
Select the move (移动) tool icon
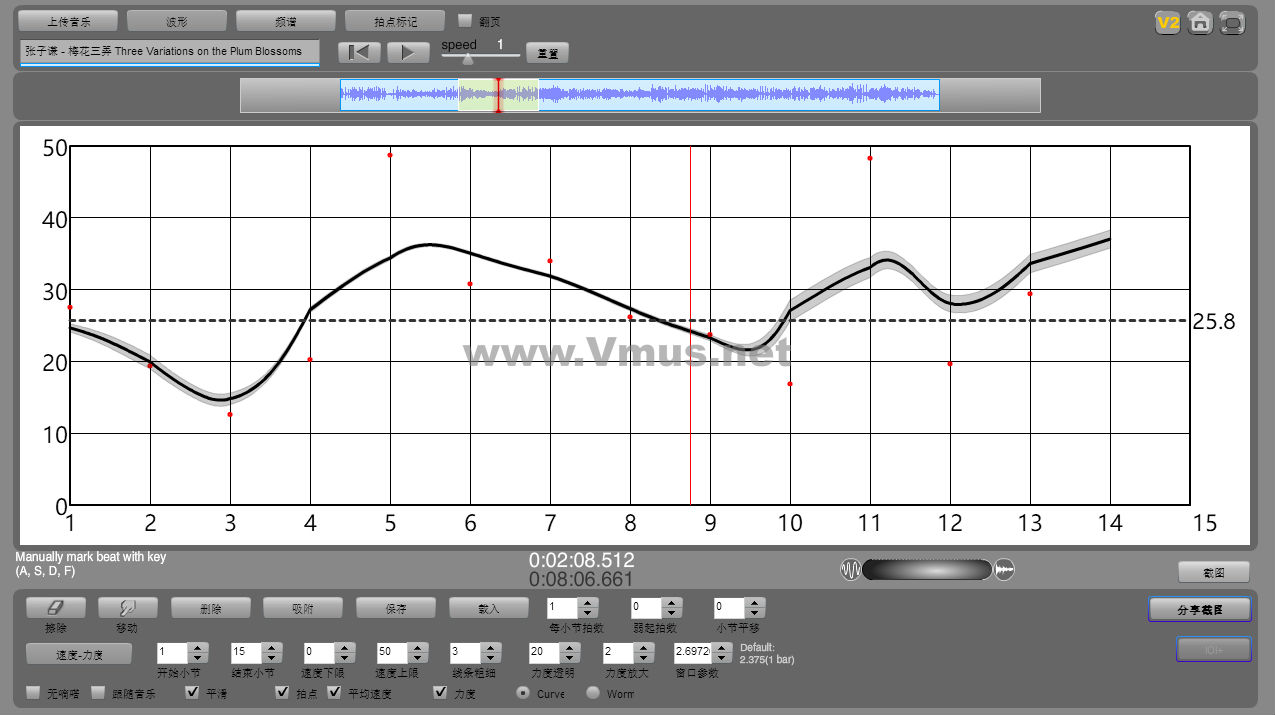tap(126, 608)
